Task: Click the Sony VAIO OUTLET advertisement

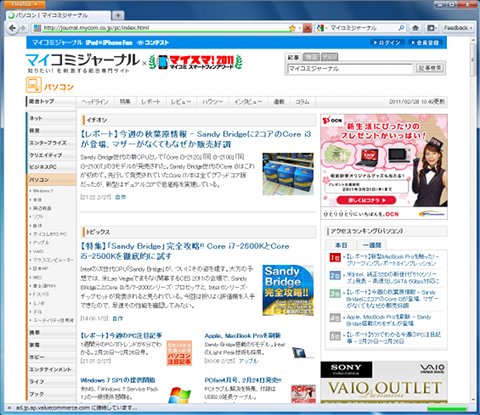Action: (x=384, y=382)
